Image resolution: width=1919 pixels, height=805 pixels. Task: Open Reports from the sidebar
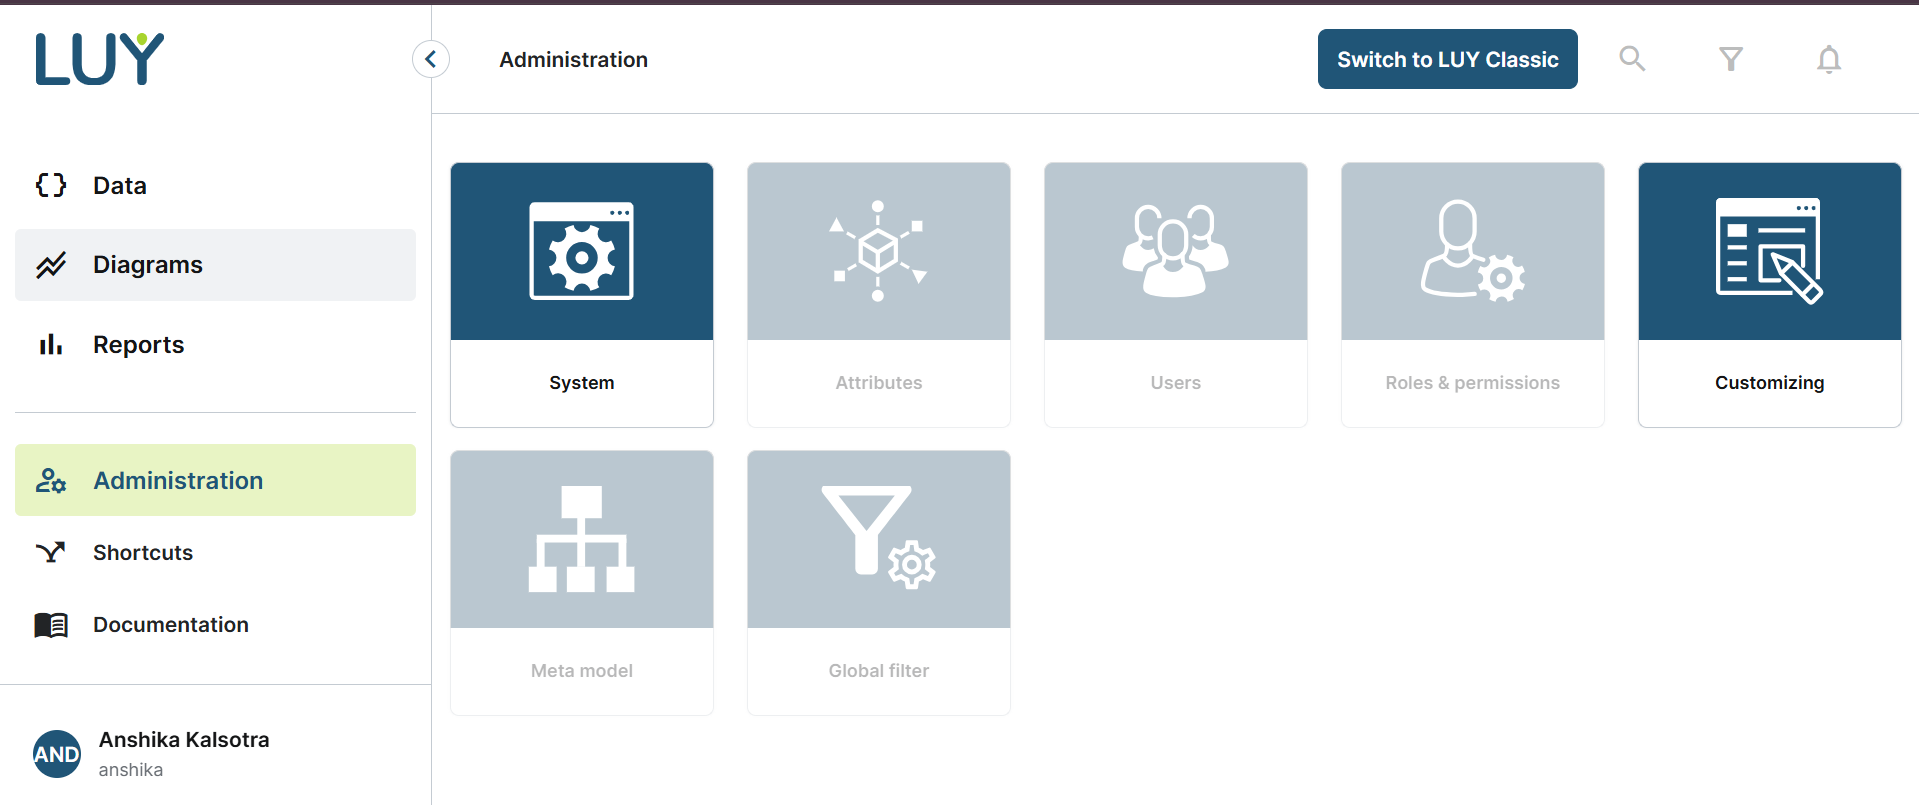pyautogui.click(x=138, y=345)
